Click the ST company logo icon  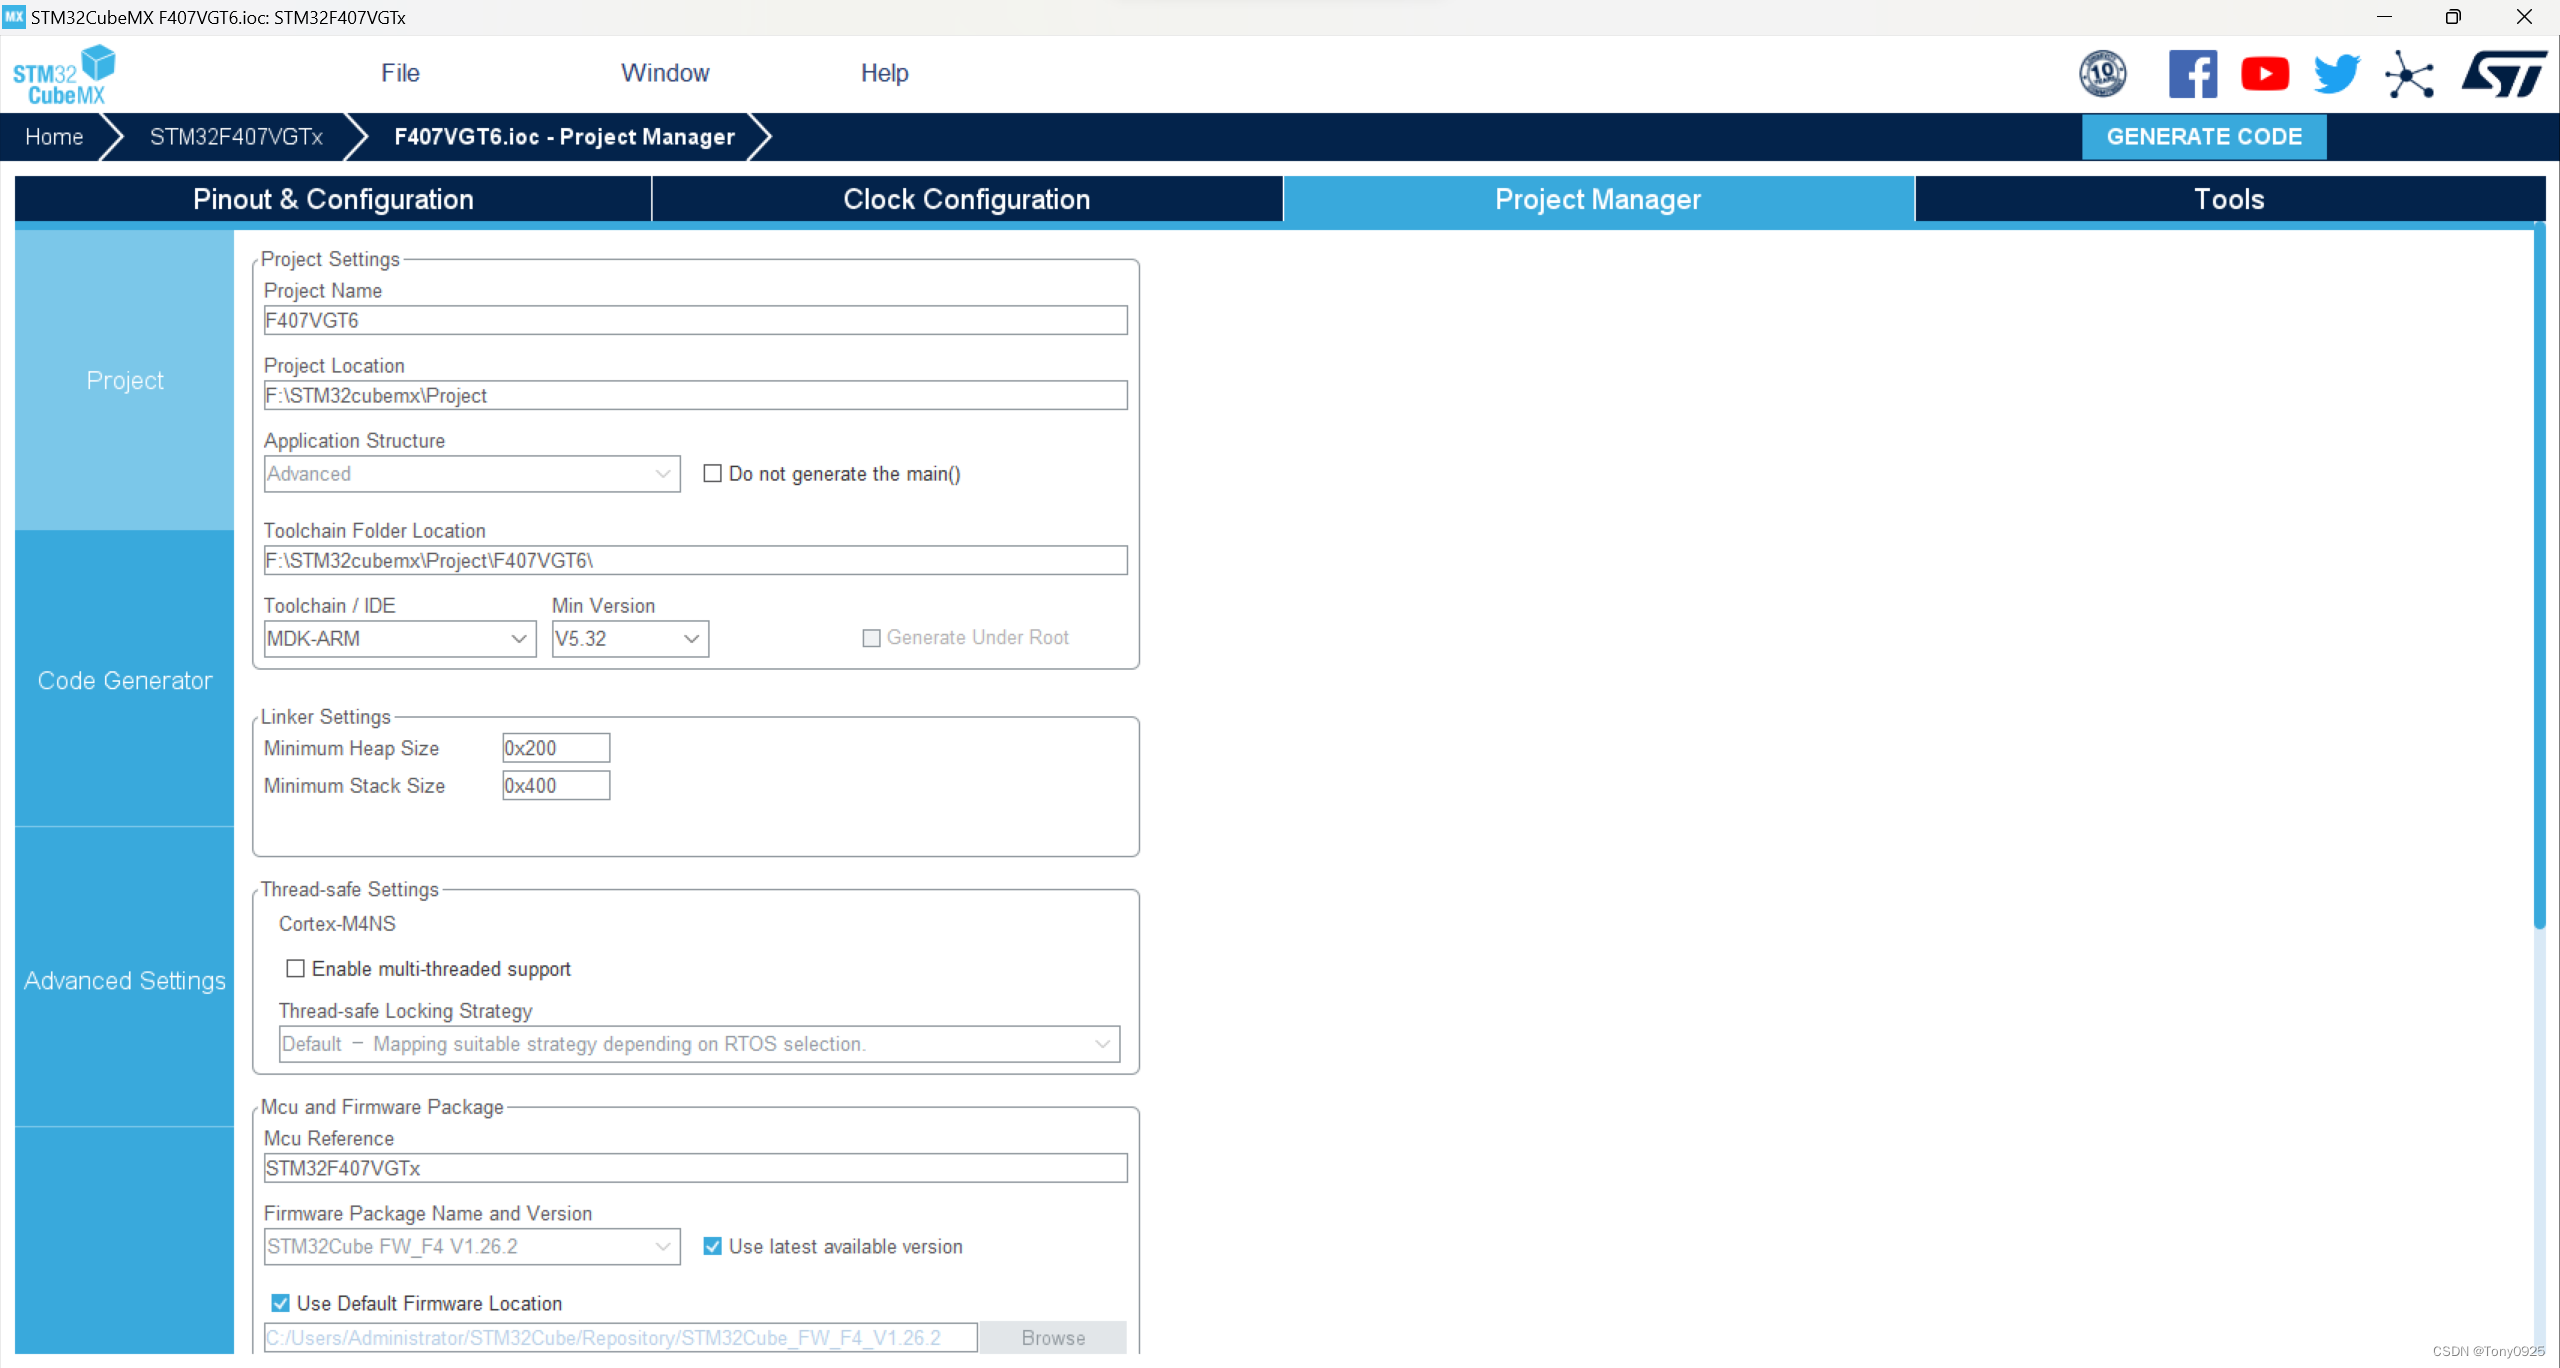pyautogui.click(x=2504, y=74)
